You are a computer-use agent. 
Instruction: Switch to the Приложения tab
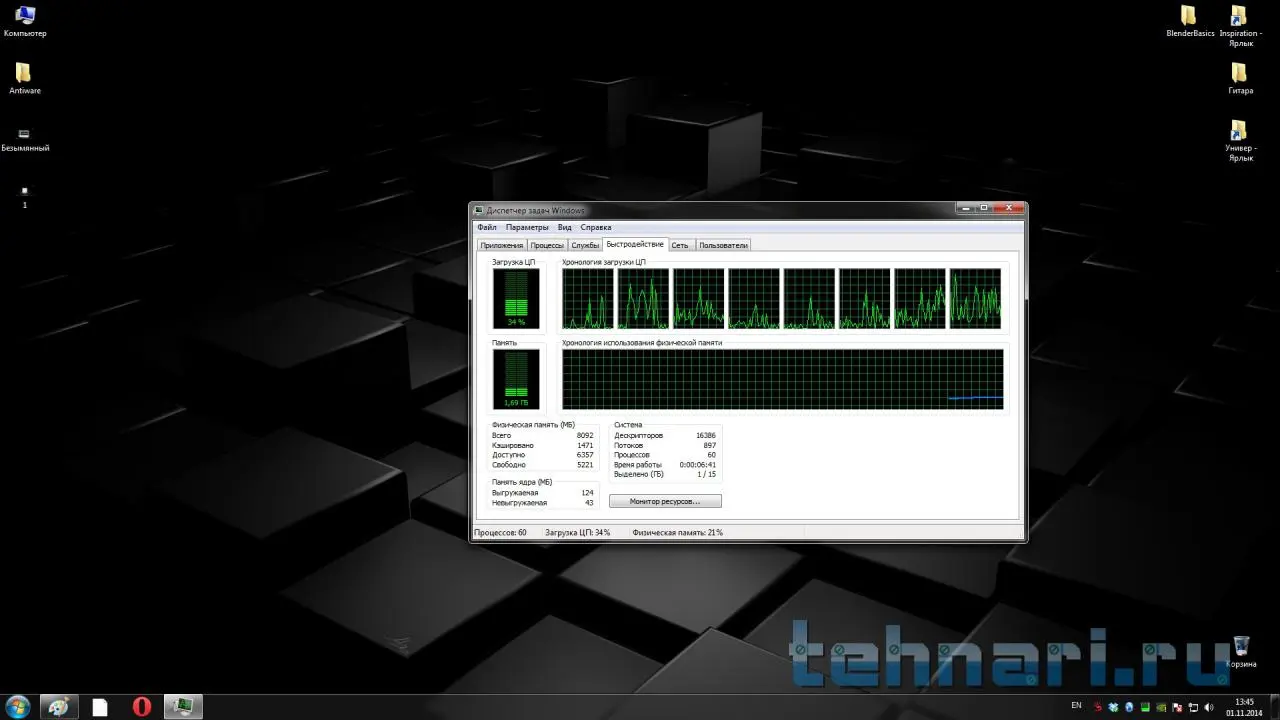[501, 245]
